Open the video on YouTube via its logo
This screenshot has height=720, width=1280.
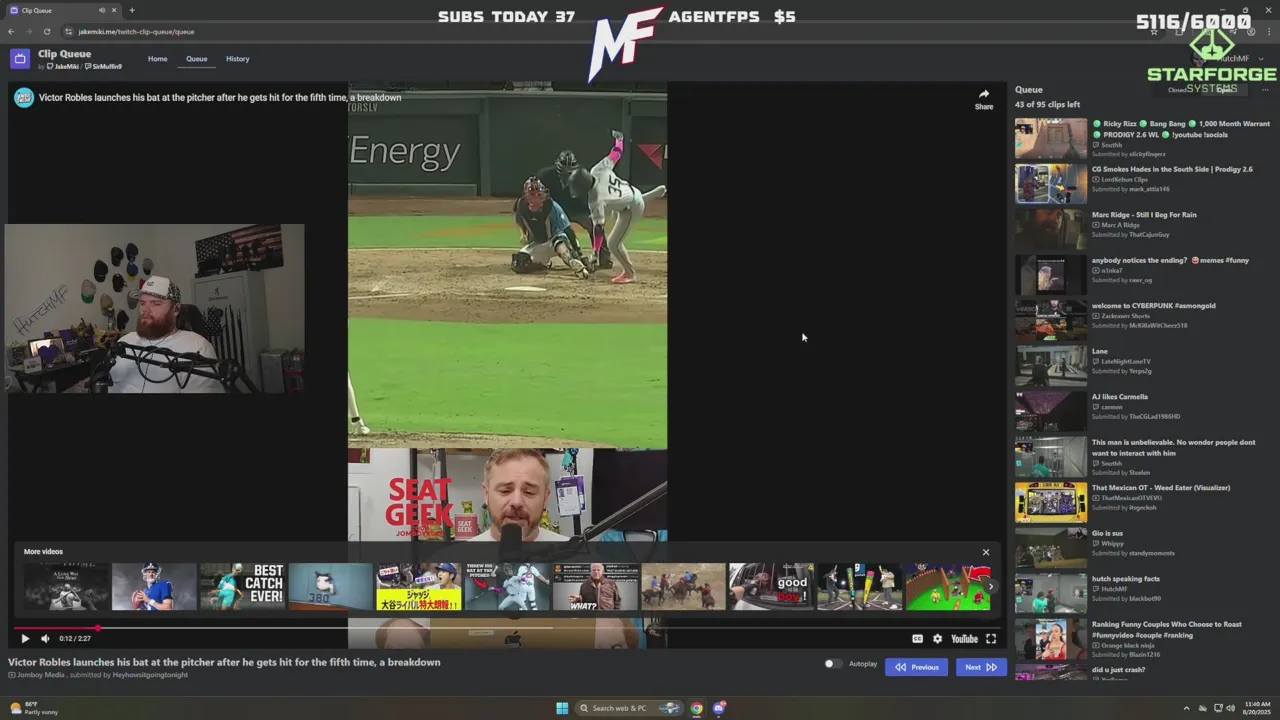click(964, 638)
